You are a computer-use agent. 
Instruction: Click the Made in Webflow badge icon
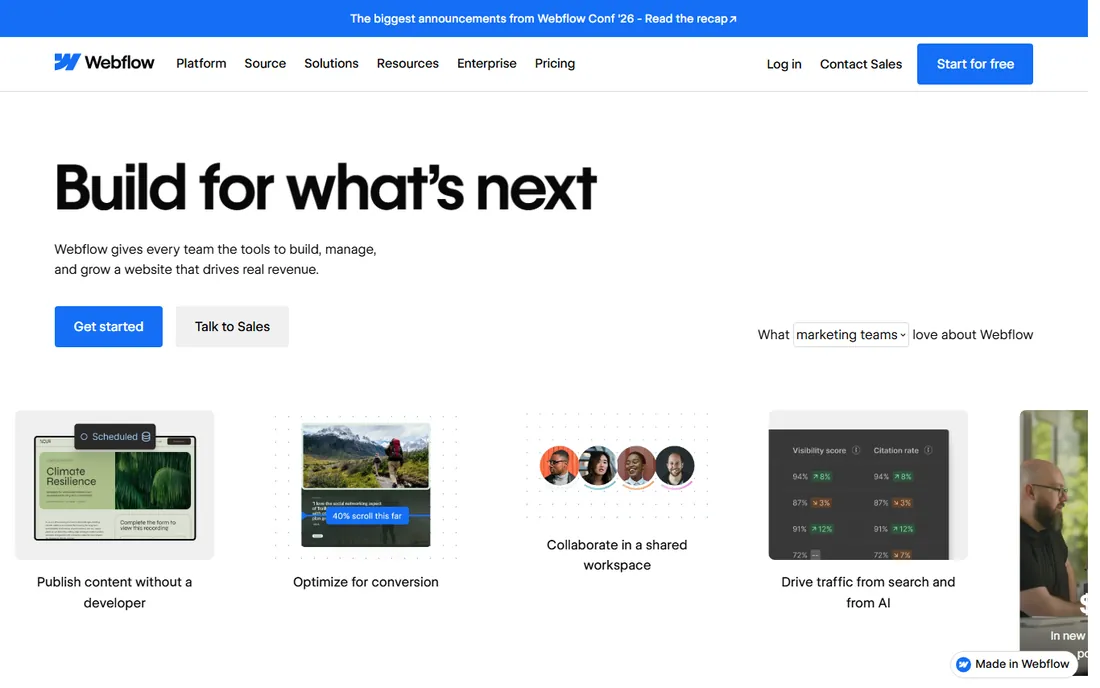click(963, 664)
